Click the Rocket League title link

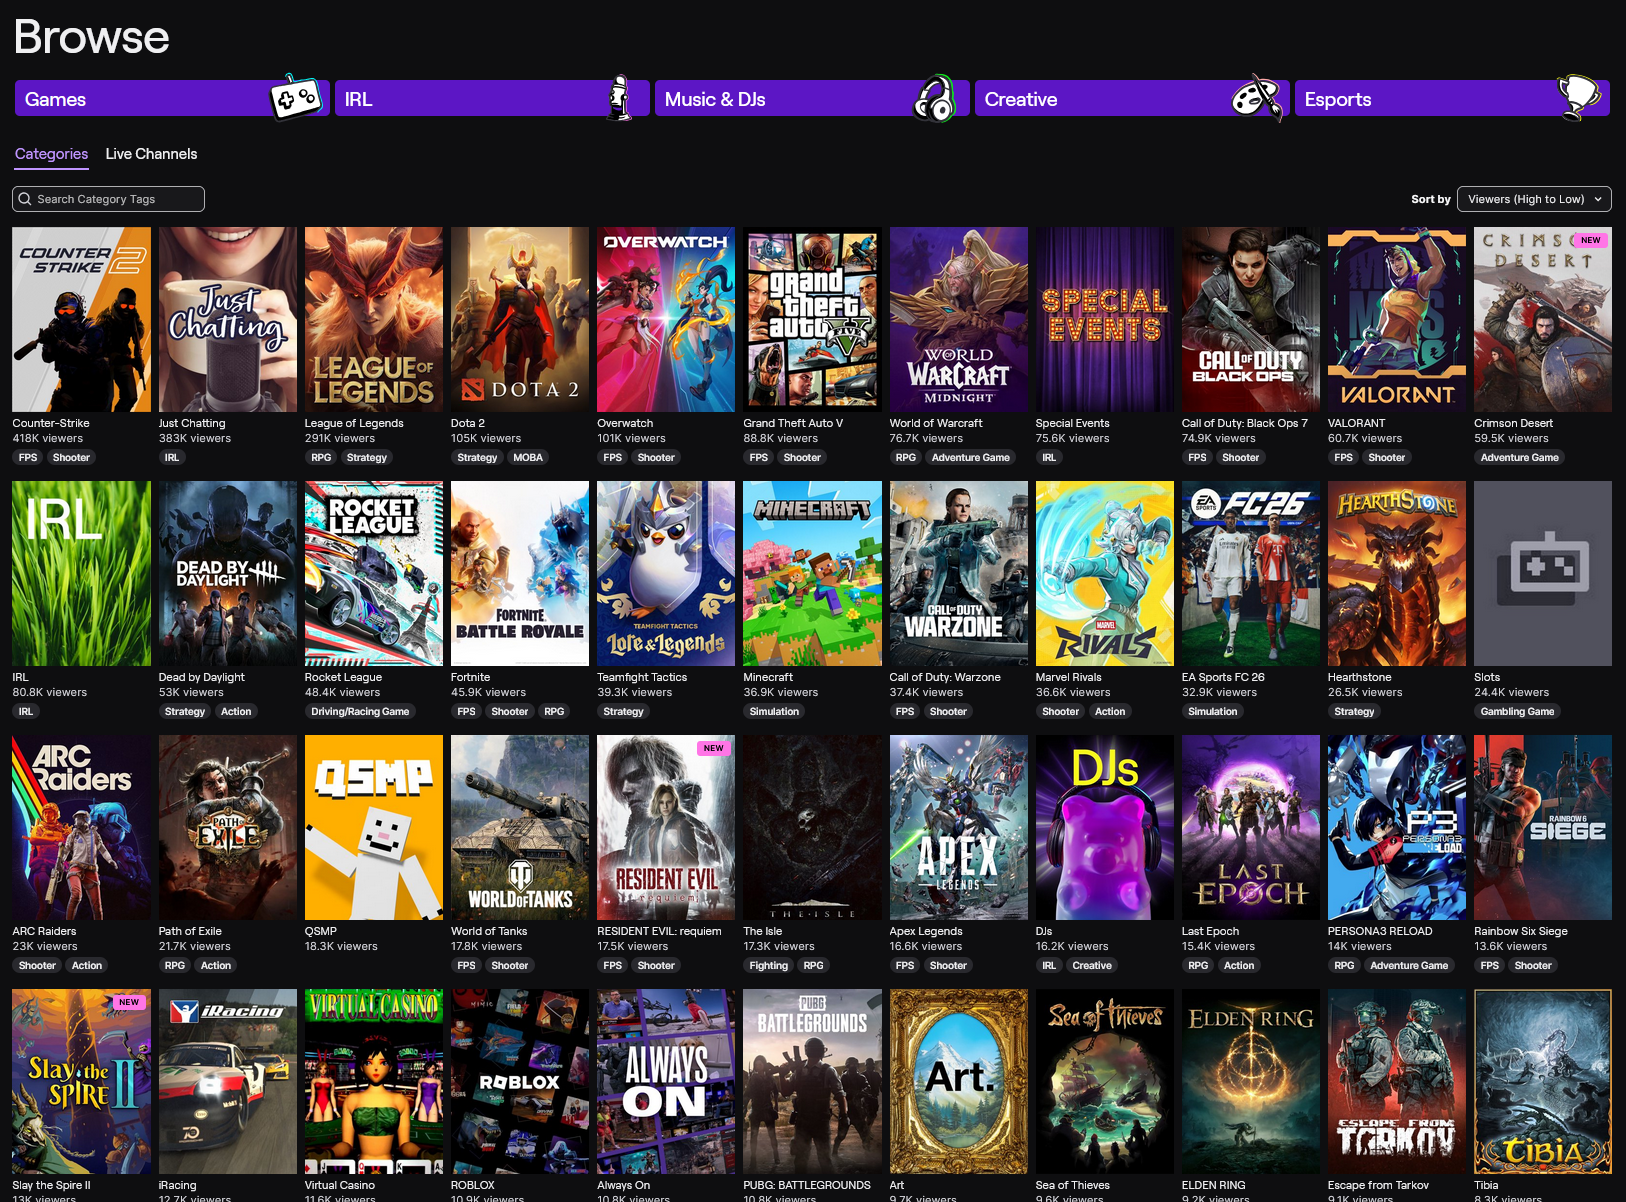343,677
